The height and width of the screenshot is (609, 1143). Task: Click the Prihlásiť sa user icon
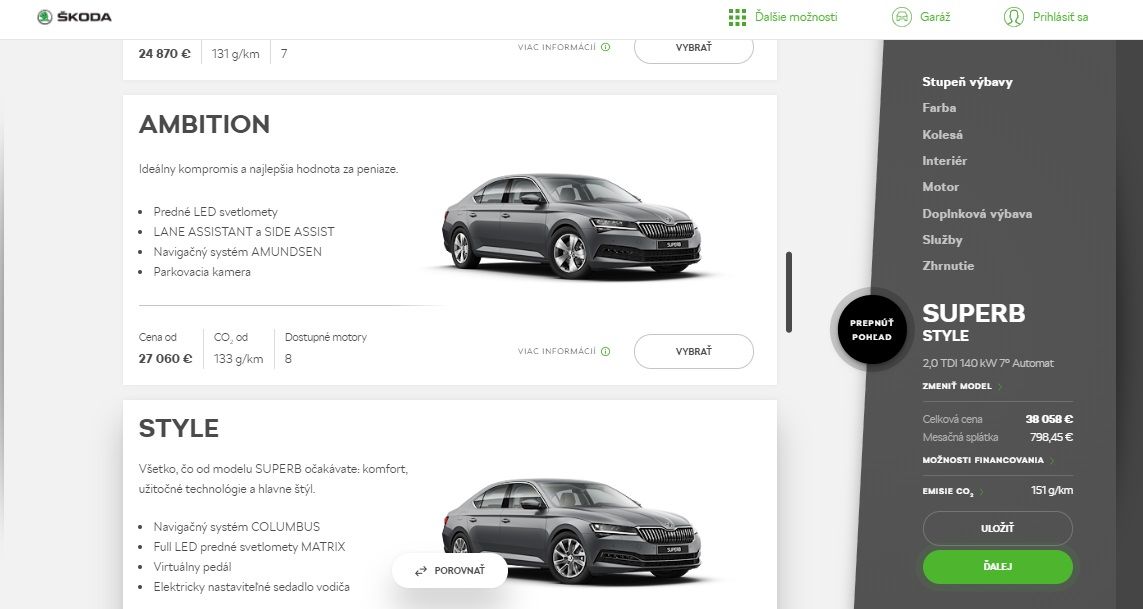[x=1013, y=17]
